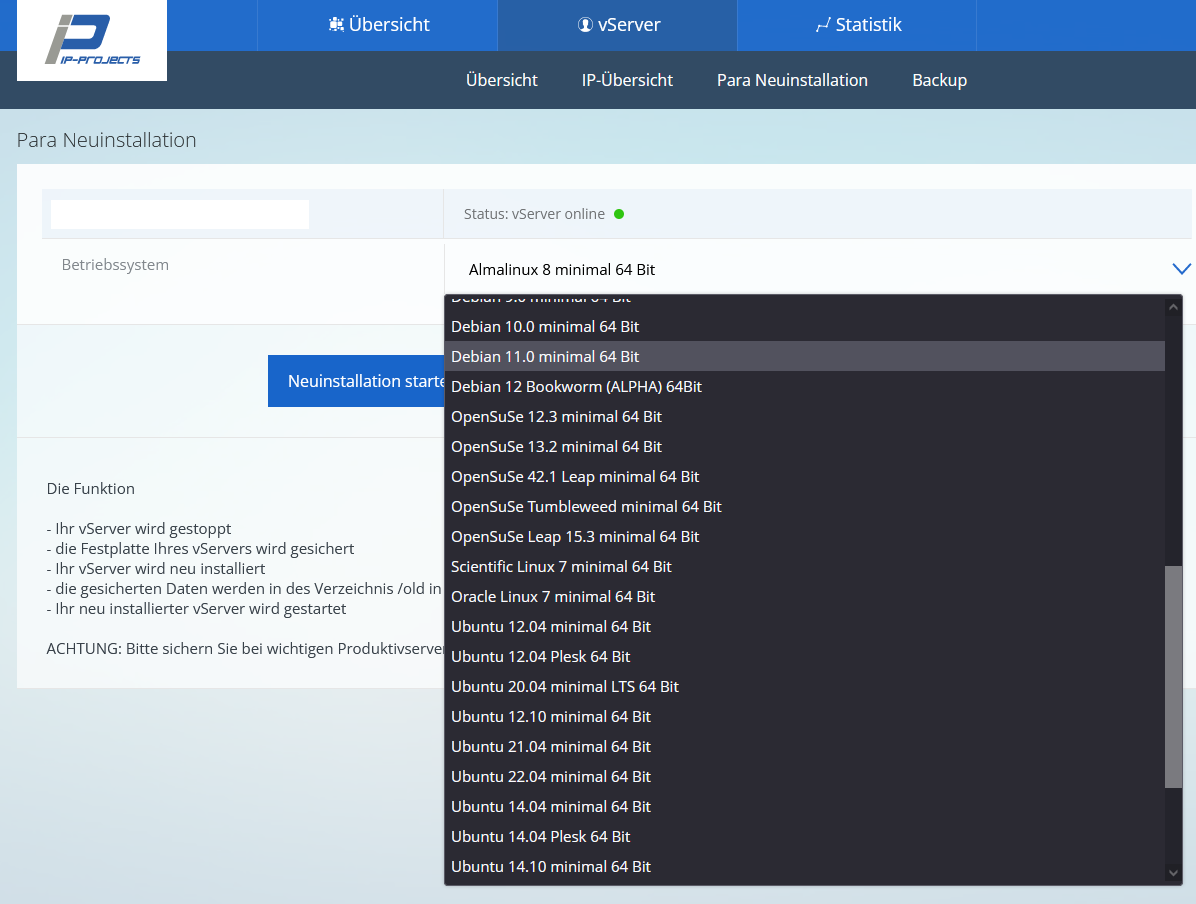This screenshot has height=904, width=1196.
Task: Pick Ubuntu 12.10 minimal 64 Bit
Action: 804,716
